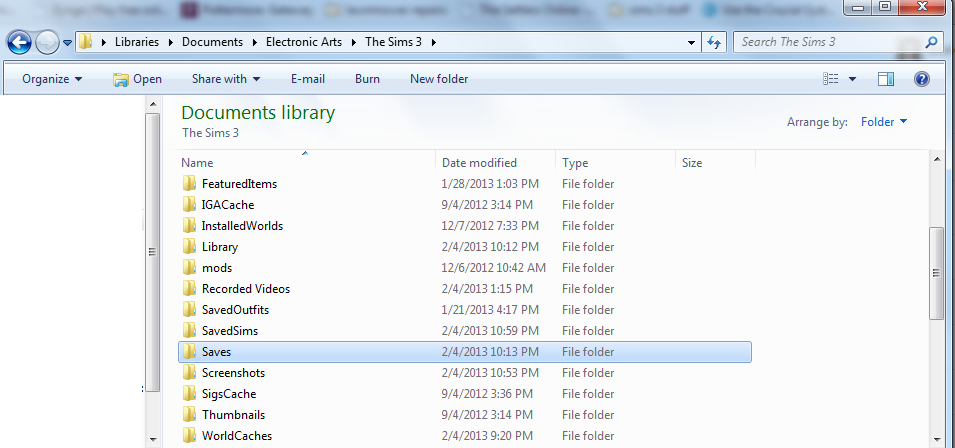Click the Thumbnails folder name
Viewport: 955px width, 448px height.
(233, 415)
